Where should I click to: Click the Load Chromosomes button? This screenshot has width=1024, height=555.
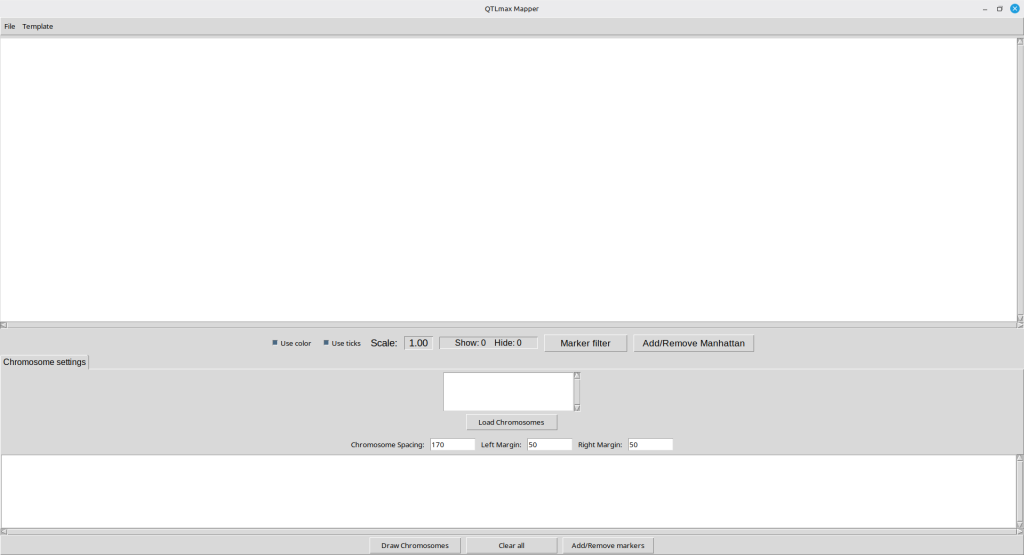[x=511, y=422]
